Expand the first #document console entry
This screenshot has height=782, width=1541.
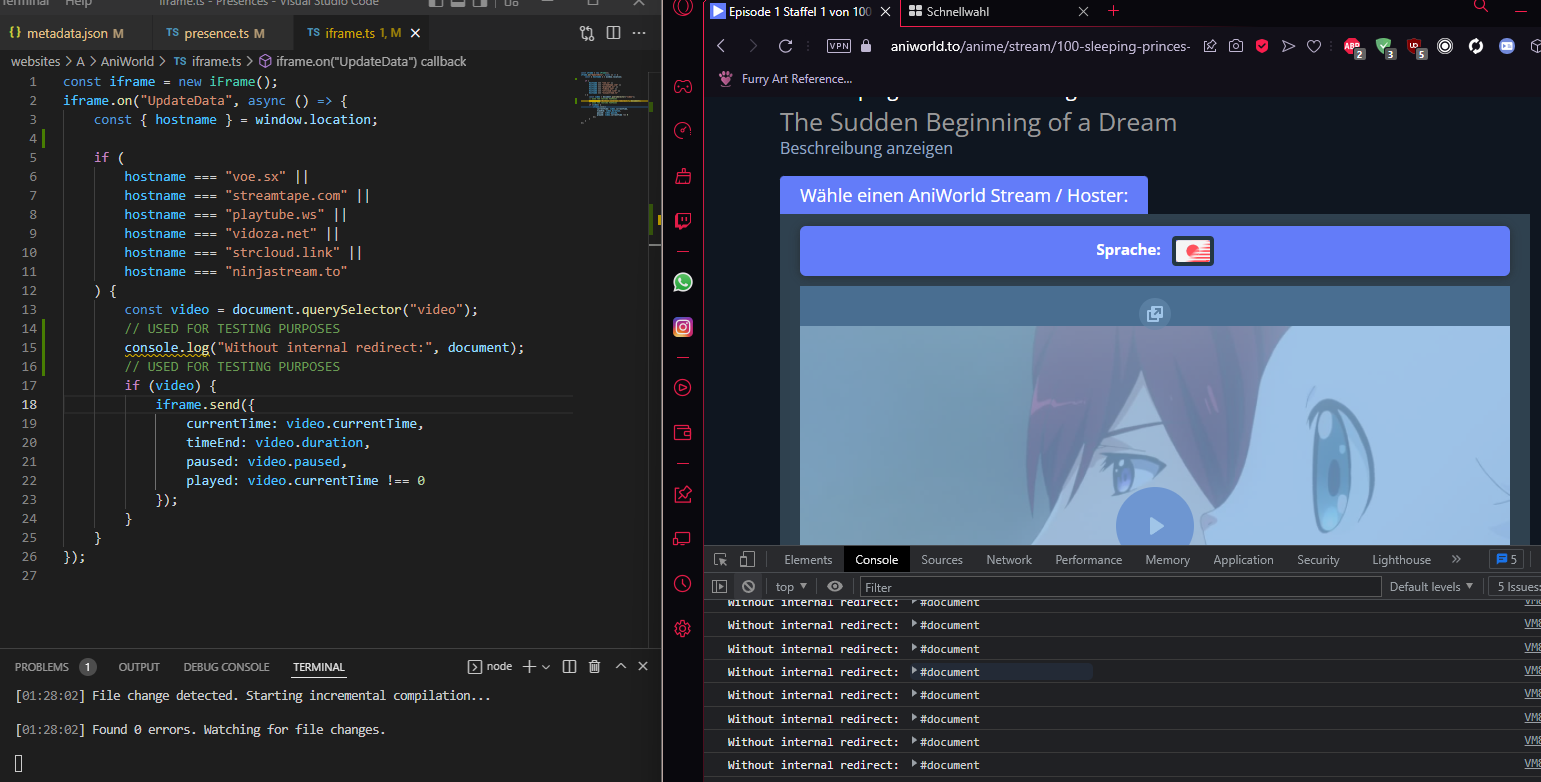point(914,602)
